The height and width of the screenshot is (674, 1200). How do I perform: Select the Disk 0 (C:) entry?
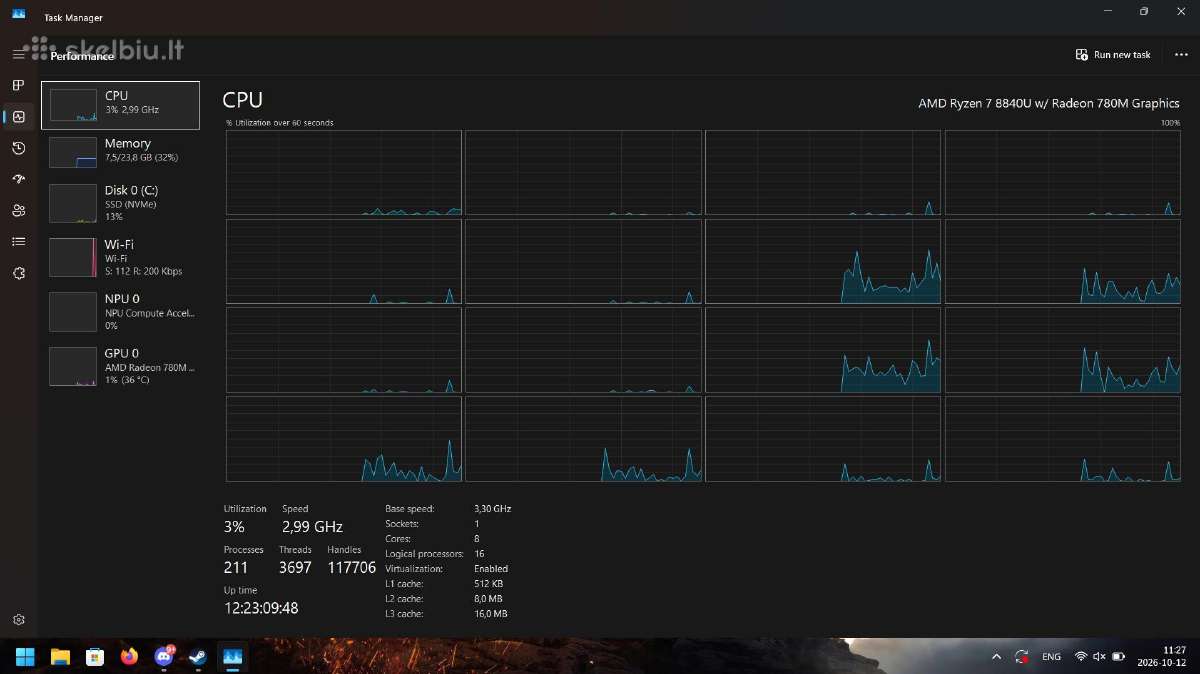click(x=120, y=203)
